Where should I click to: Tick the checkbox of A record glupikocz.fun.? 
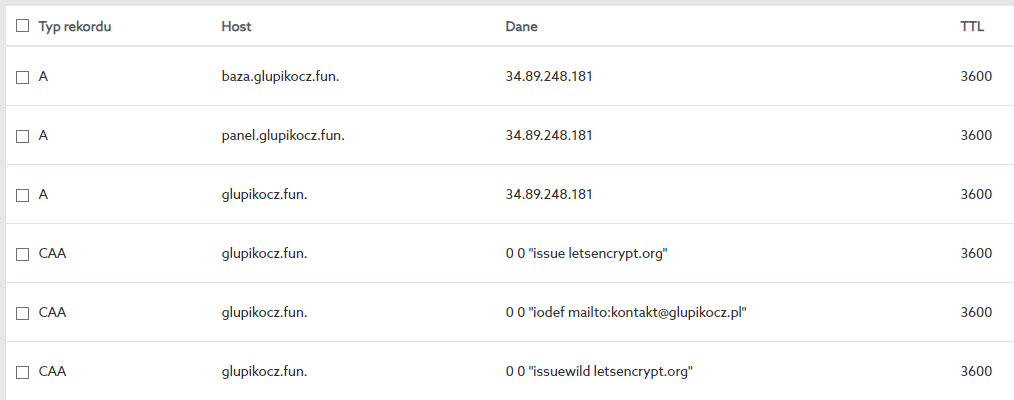click(23, 194)
